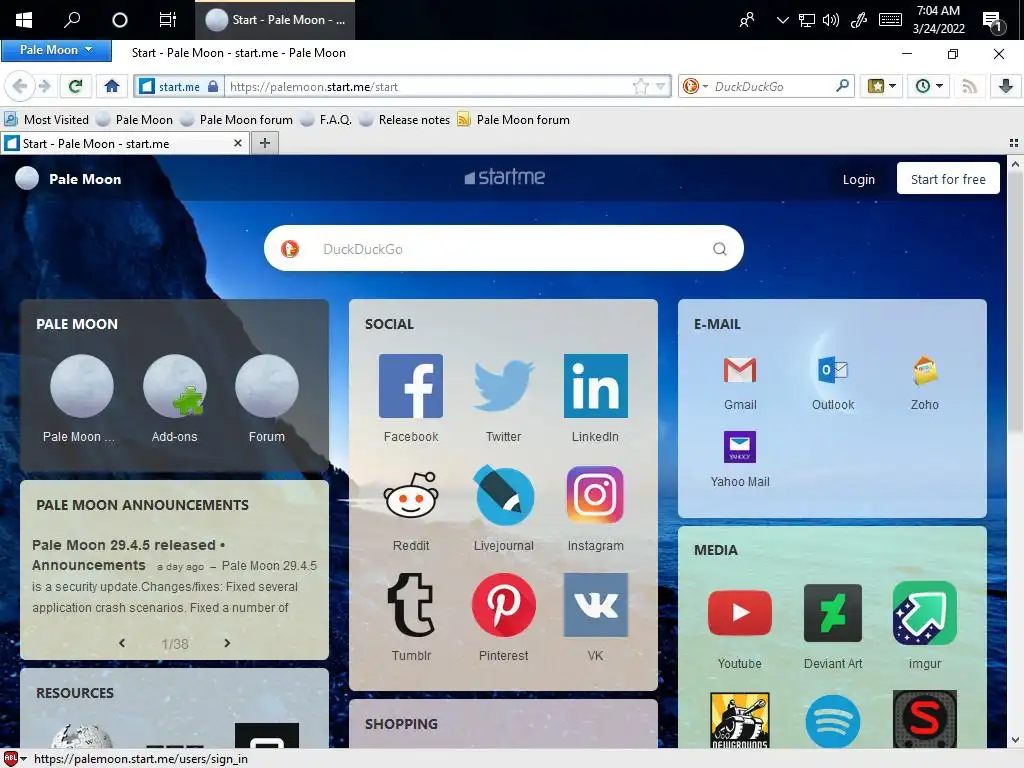Open the volume control in tray
This screenshot has height=768, width=1024.
[x=831, y=20]
